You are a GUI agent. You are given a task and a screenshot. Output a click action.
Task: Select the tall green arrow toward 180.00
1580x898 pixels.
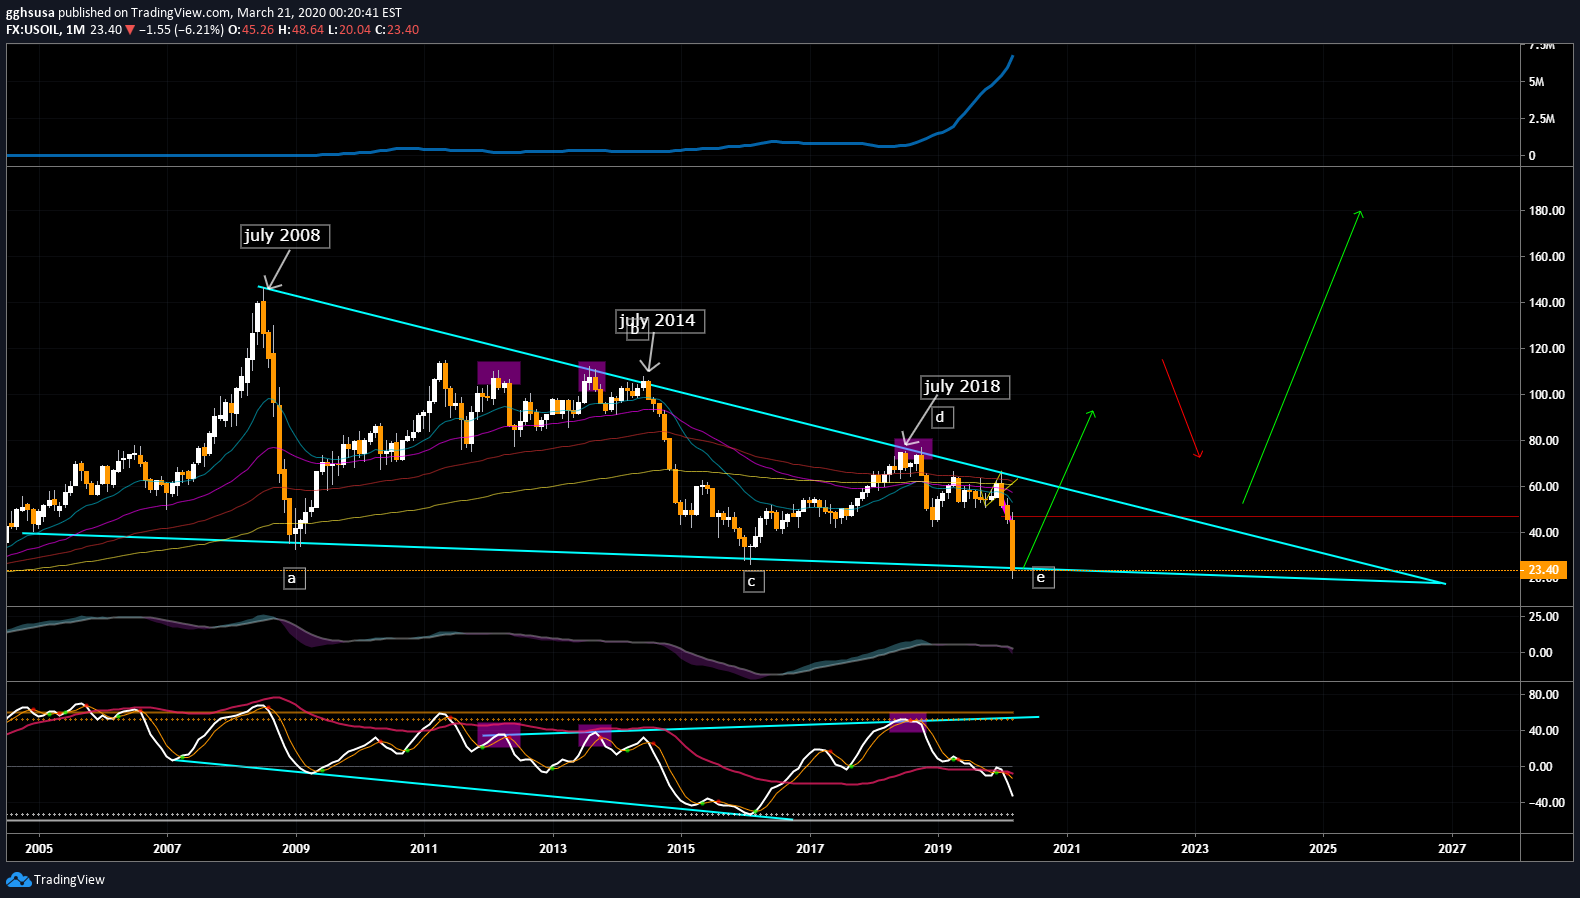1302,357
